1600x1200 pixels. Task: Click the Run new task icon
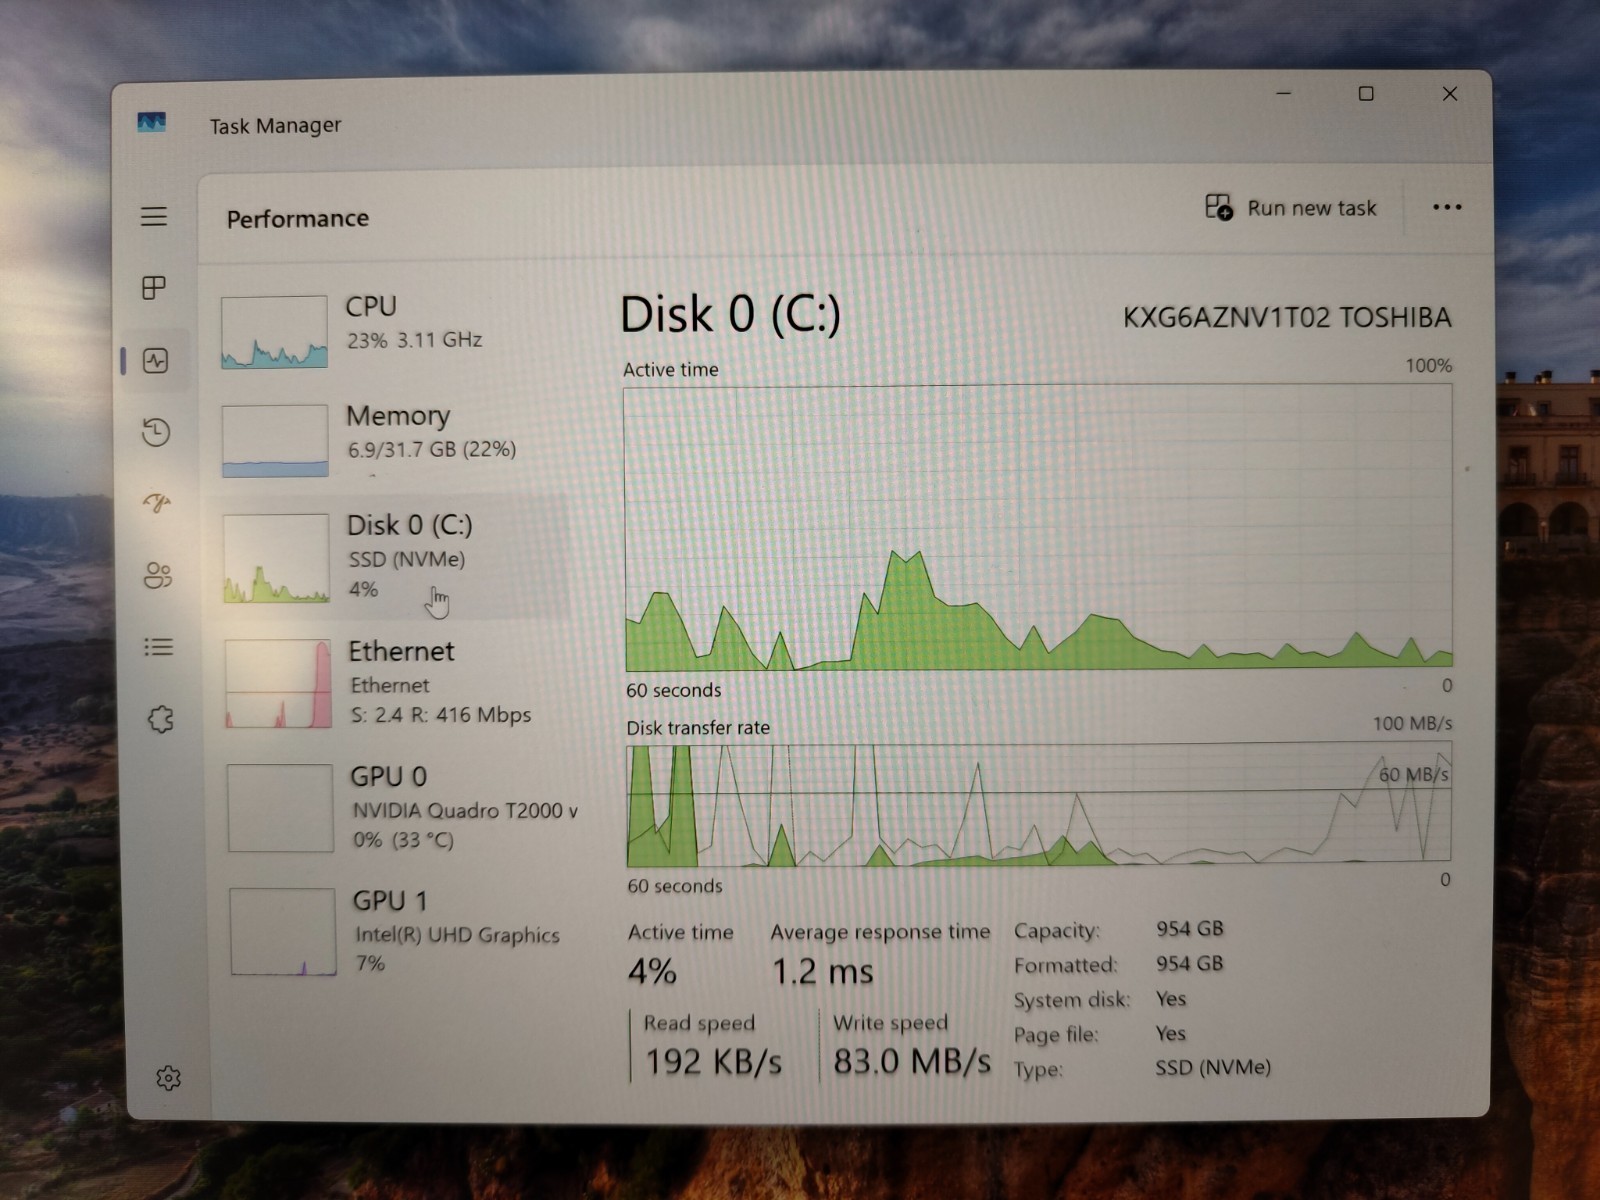pyautogui.click(x=1219, y=207)
